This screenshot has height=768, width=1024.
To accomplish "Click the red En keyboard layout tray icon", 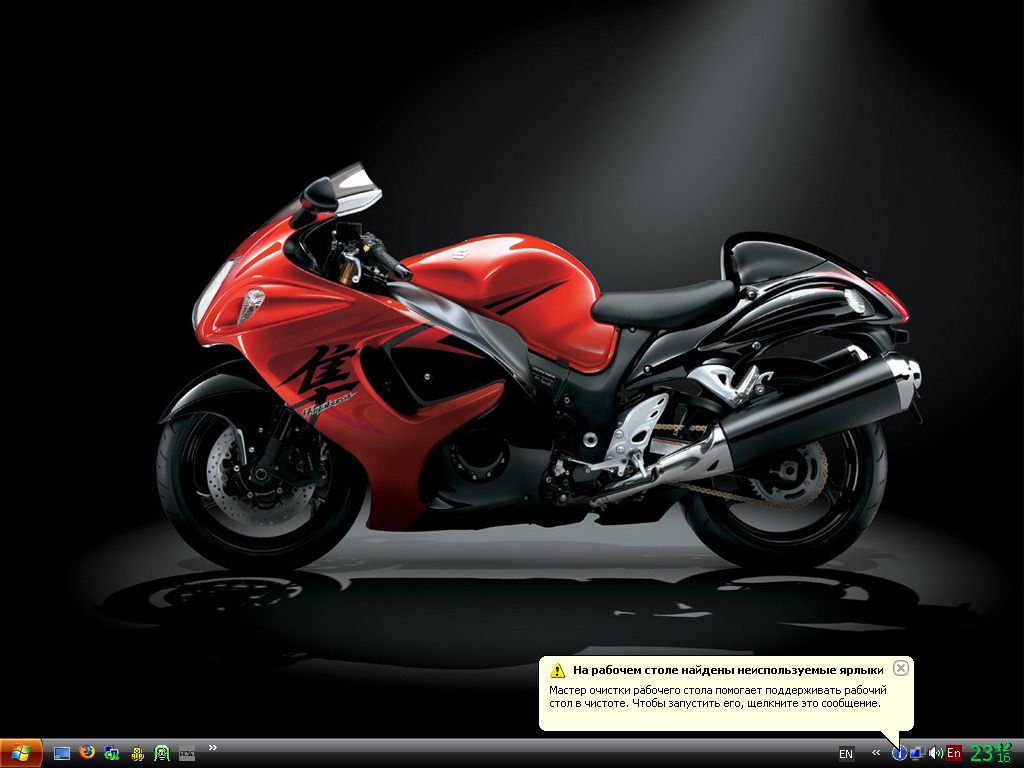I will click(953, 753).
